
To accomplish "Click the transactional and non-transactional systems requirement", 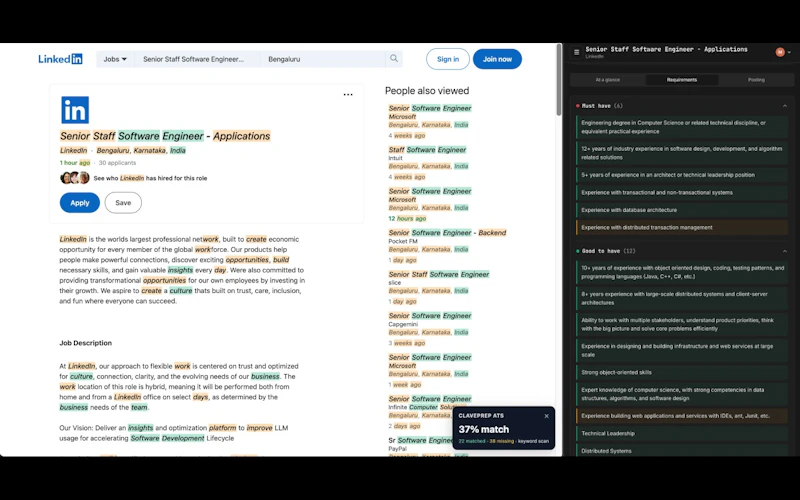I will pyautogui.click(x=682, y=192).
